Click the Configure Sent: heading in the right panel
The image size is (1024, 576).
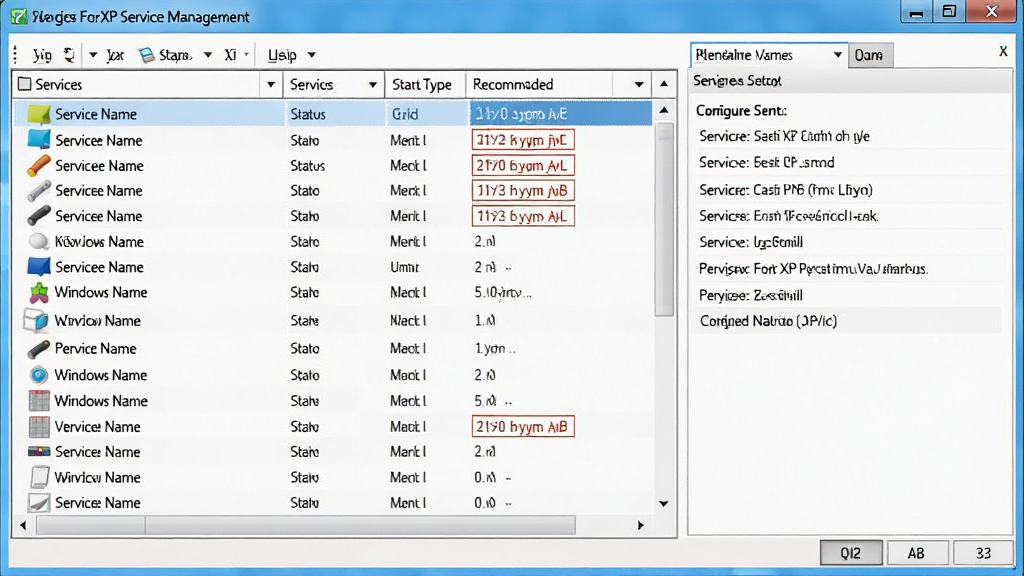click(741, 110)
